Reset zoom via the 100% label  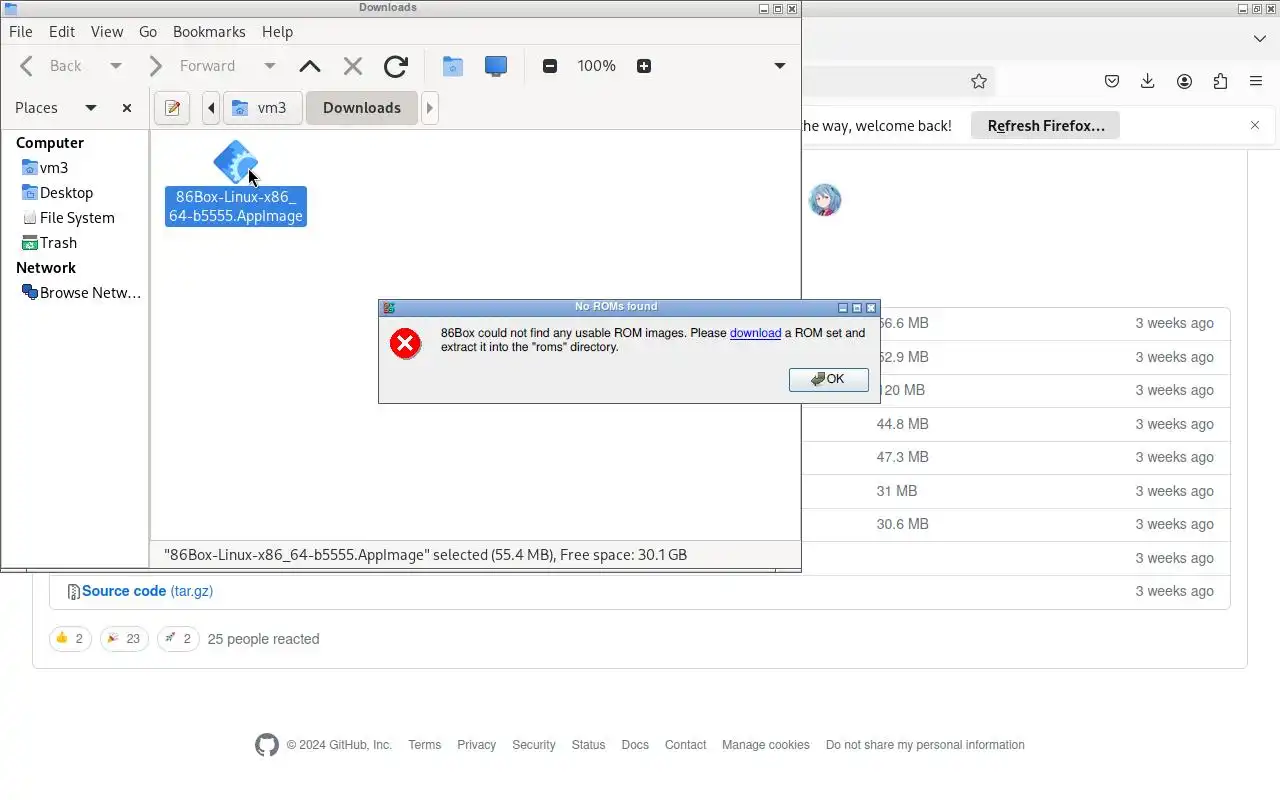click(x=596, y=66)
